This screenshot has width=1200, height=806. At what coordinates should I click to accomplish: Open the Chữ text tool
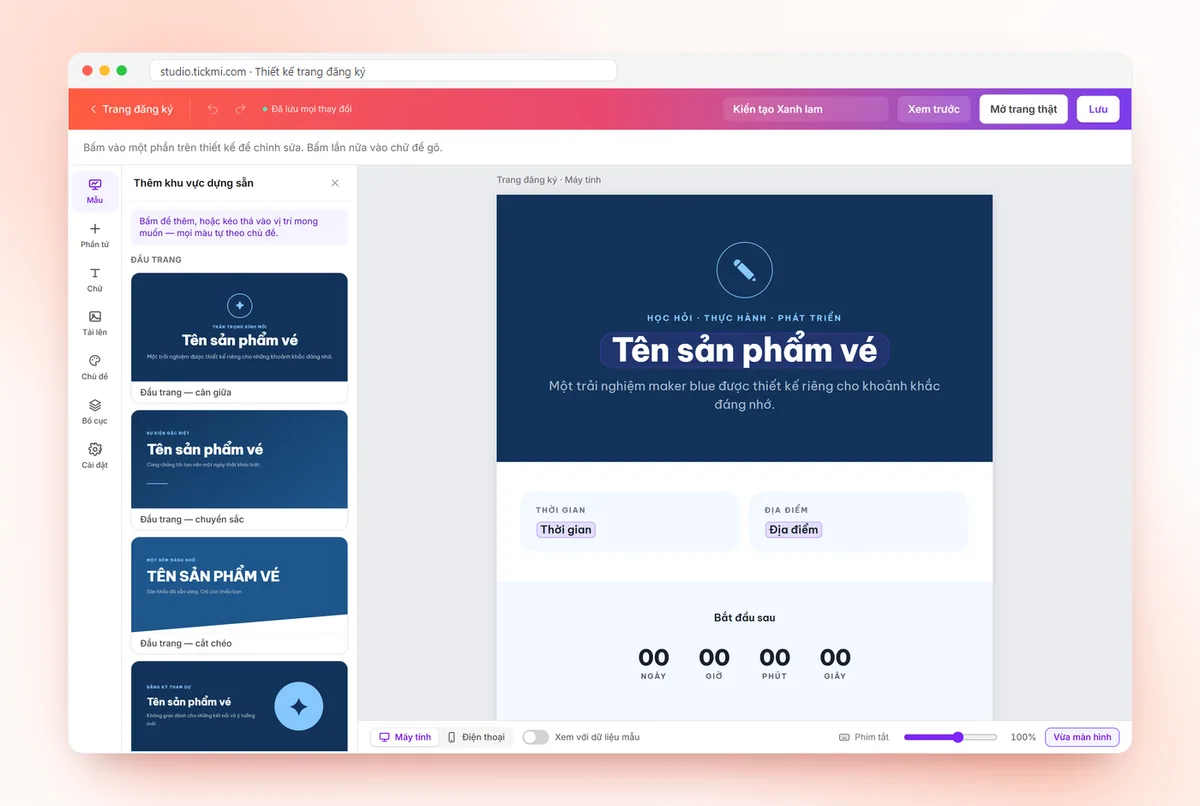coord(95,279)
